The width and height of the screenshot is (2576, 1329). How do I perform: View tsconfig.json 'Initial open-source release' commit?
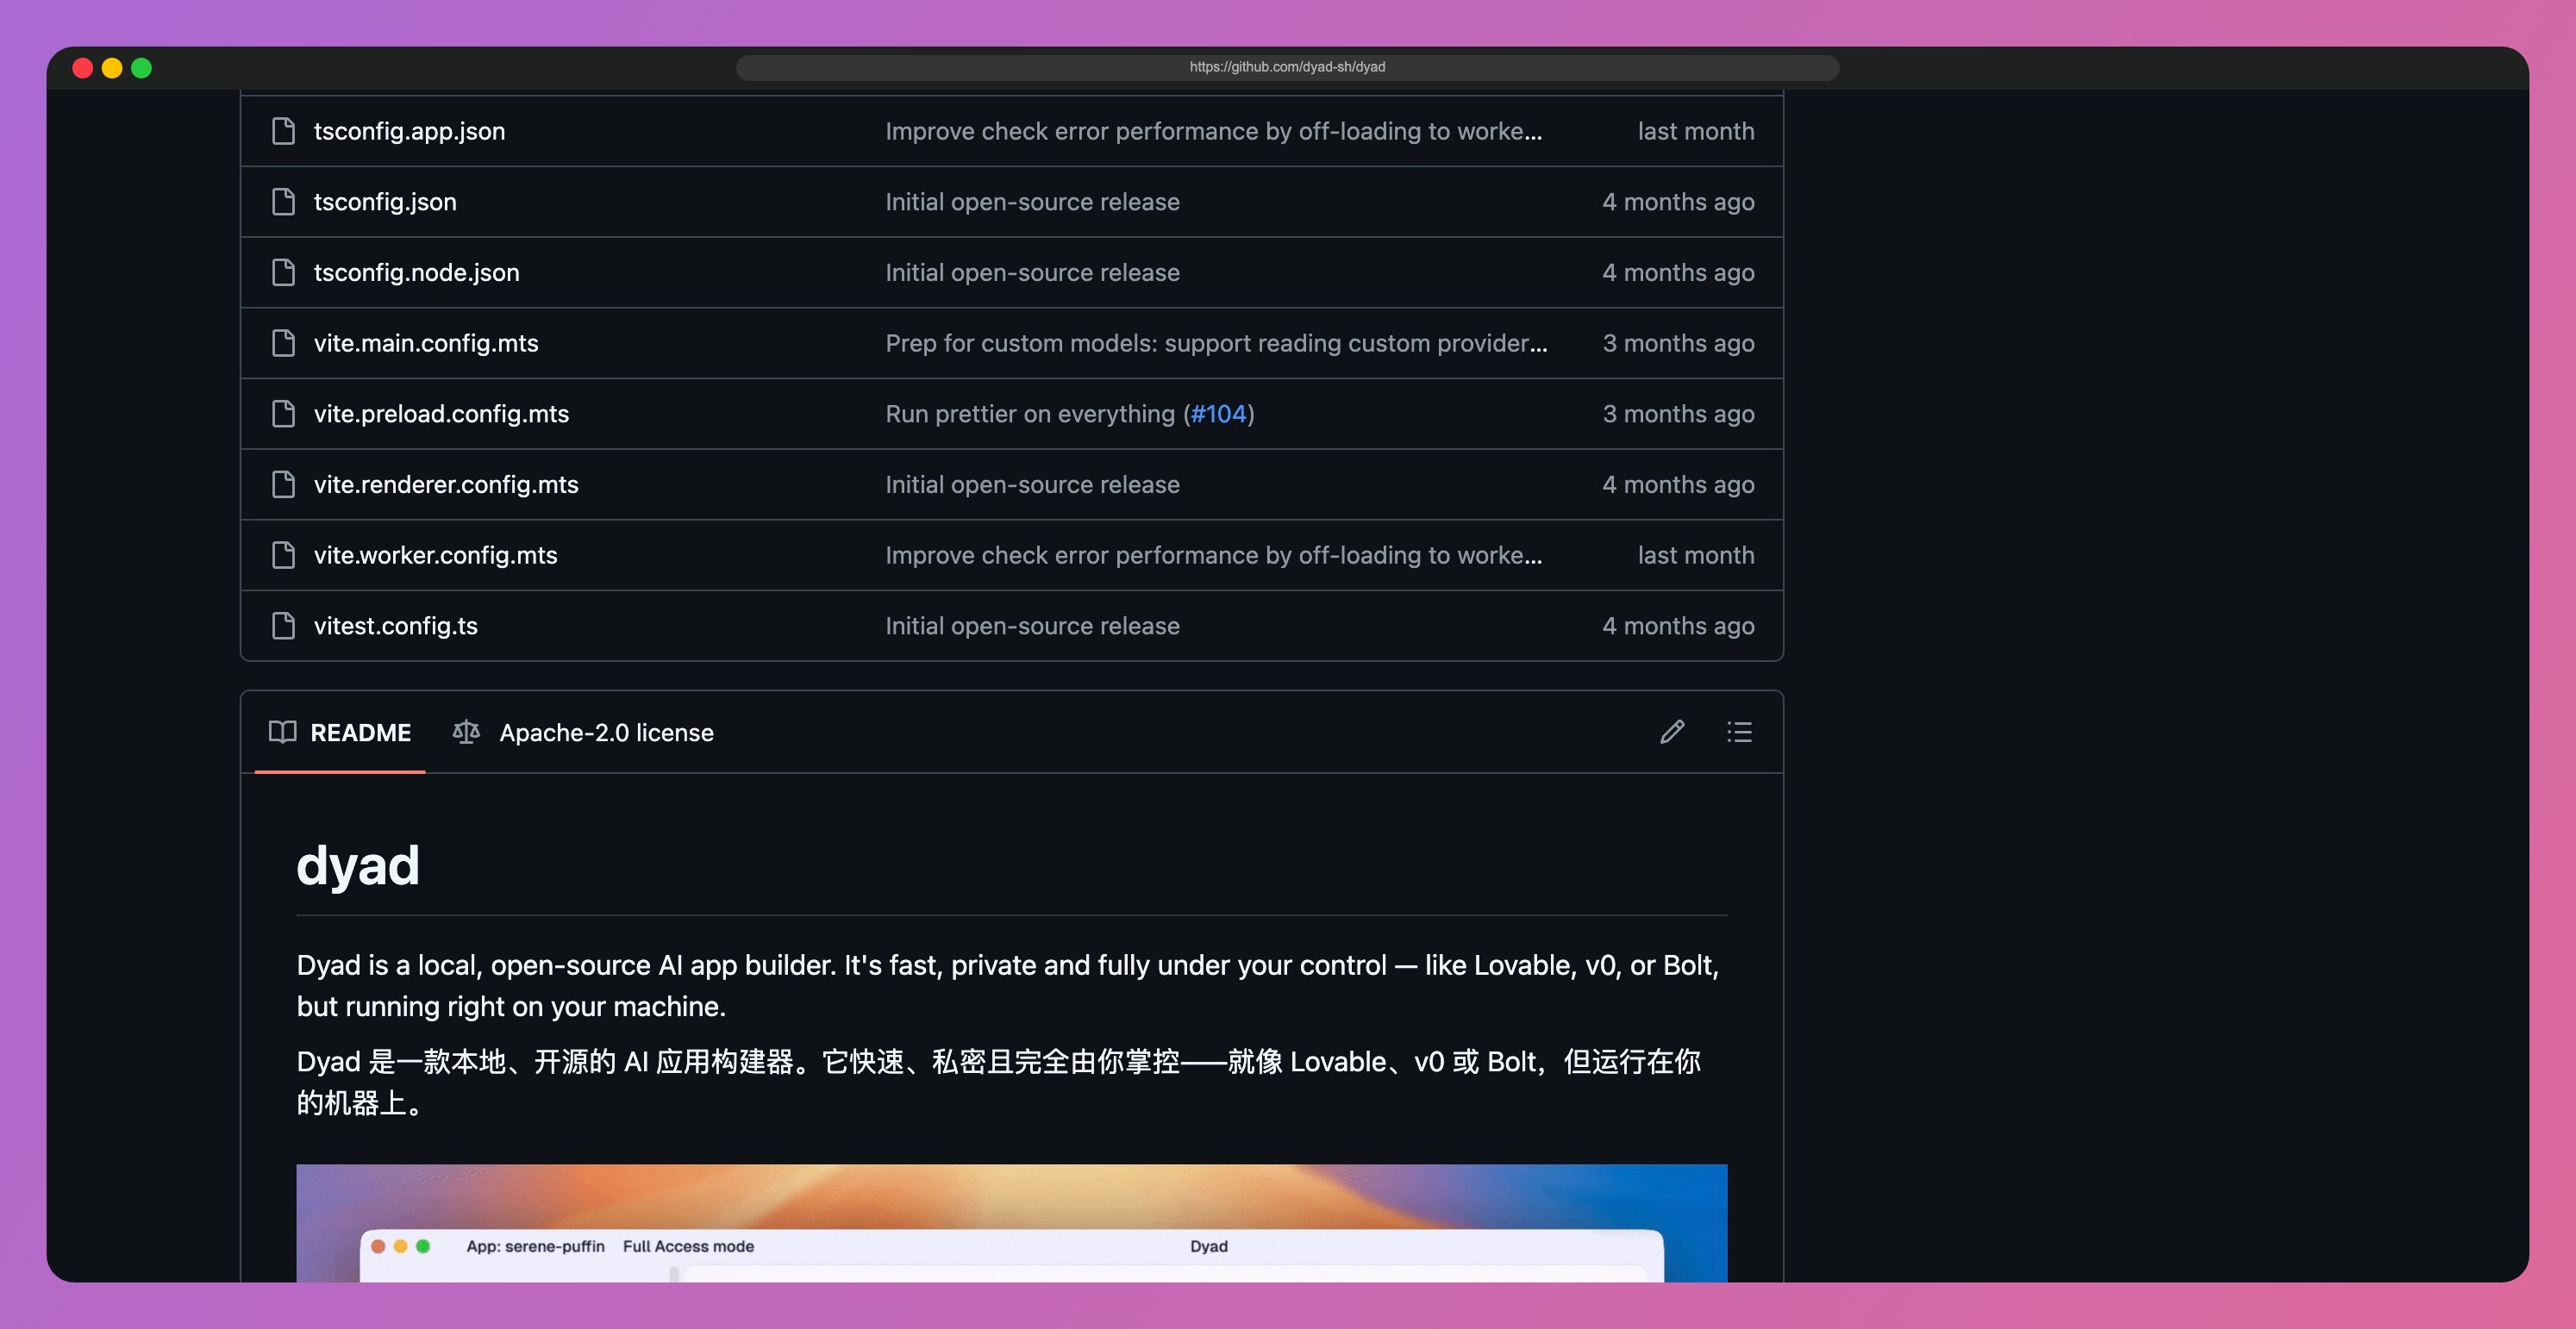point(1032,202)
